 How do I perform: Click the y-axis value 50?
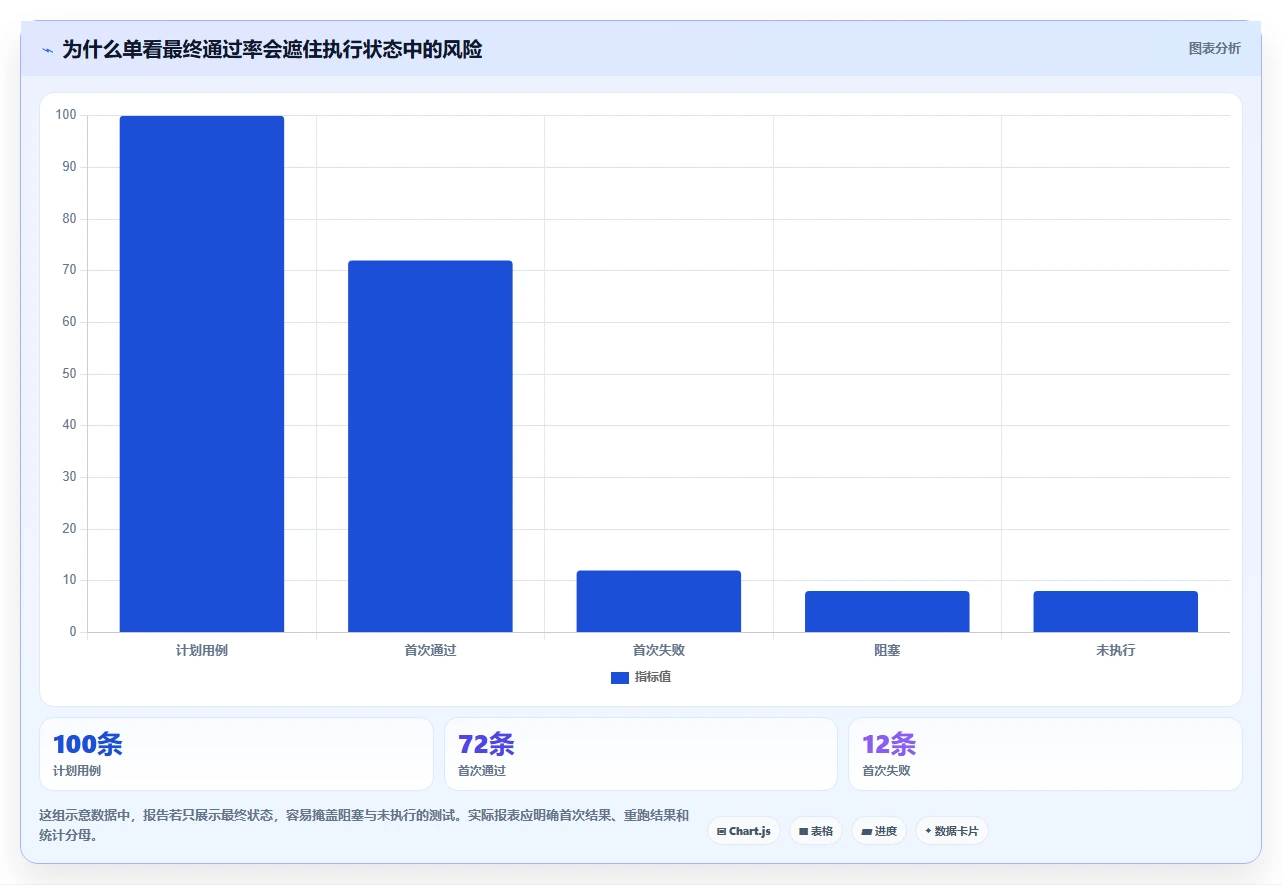70,374
